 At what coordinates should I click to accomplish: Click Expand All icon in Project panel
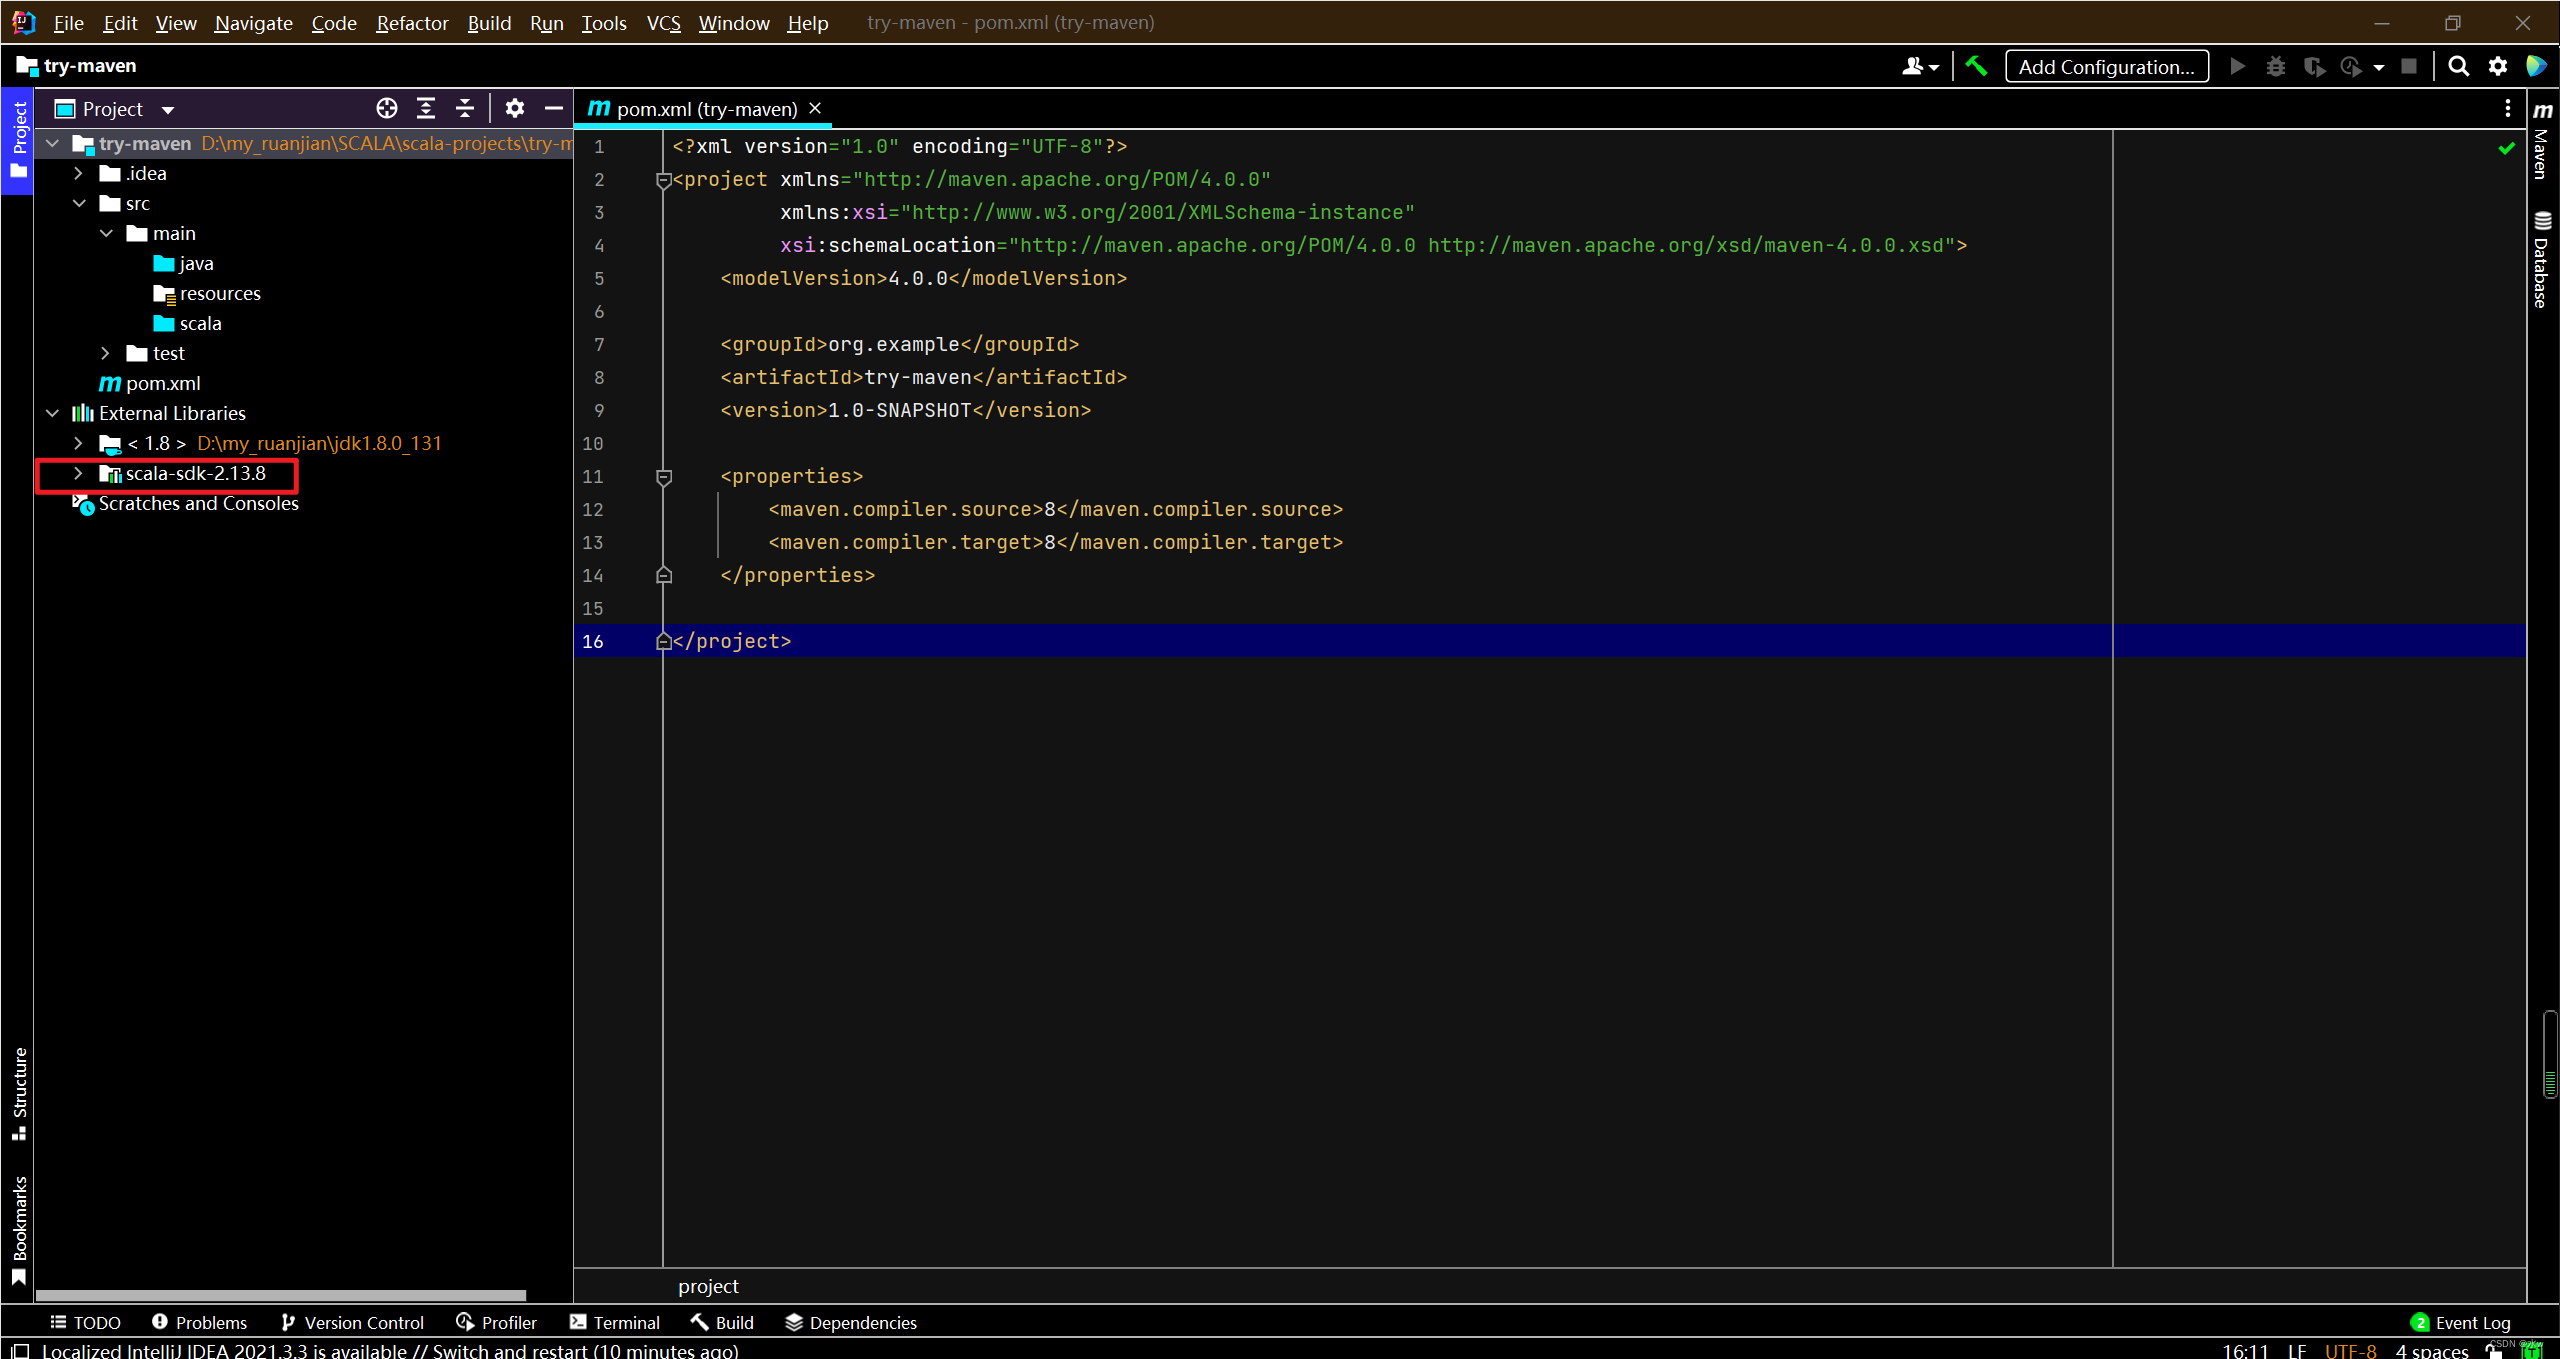(x=426, y=108)
